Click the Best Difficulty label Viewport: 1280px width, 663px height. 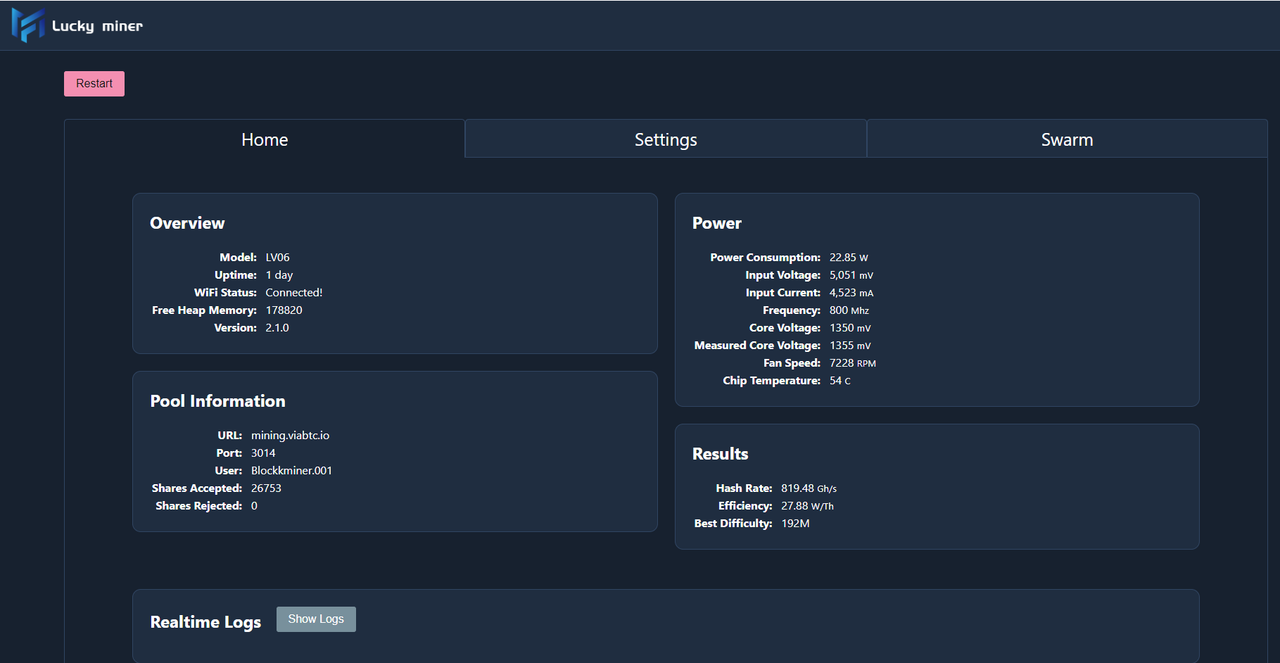pos(733,524)
